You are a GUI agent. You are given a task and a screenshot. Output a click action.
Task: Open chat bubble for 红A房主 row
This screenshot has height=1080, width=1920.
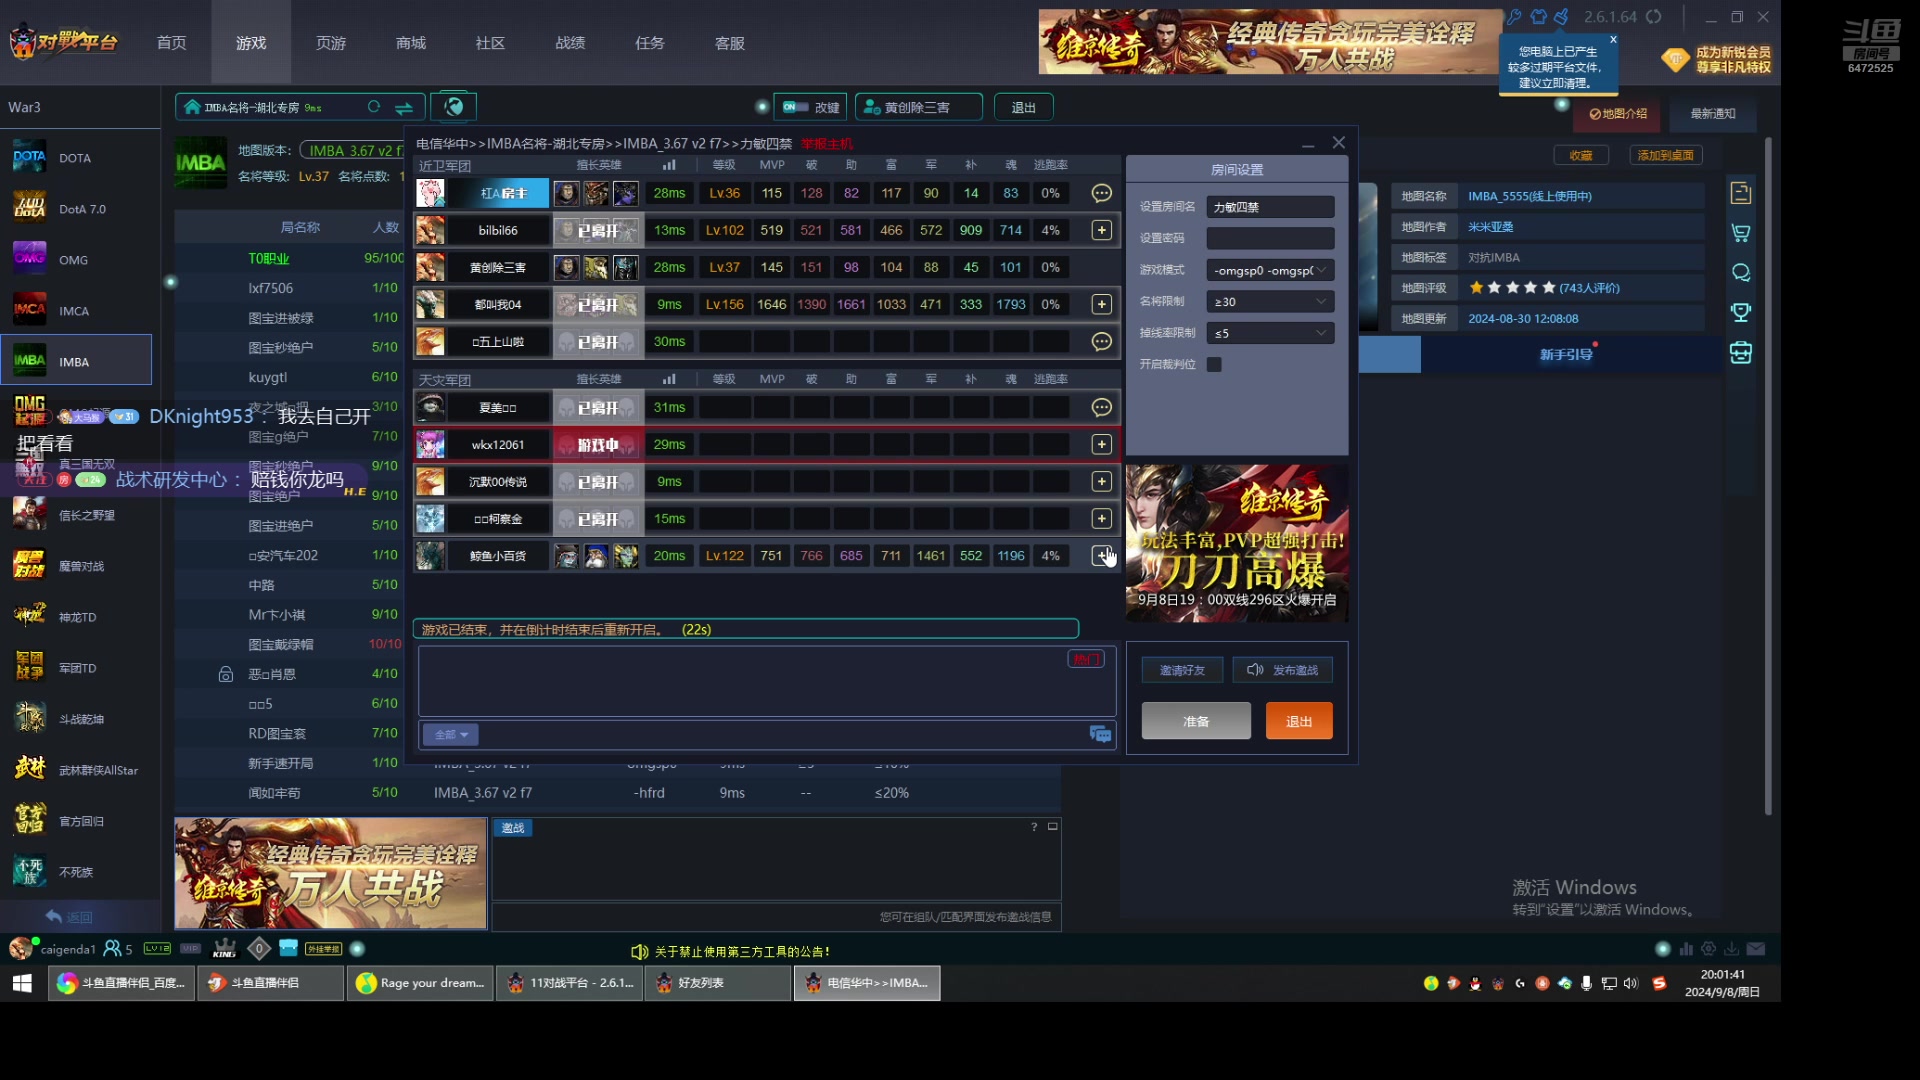click(1101, 193)
